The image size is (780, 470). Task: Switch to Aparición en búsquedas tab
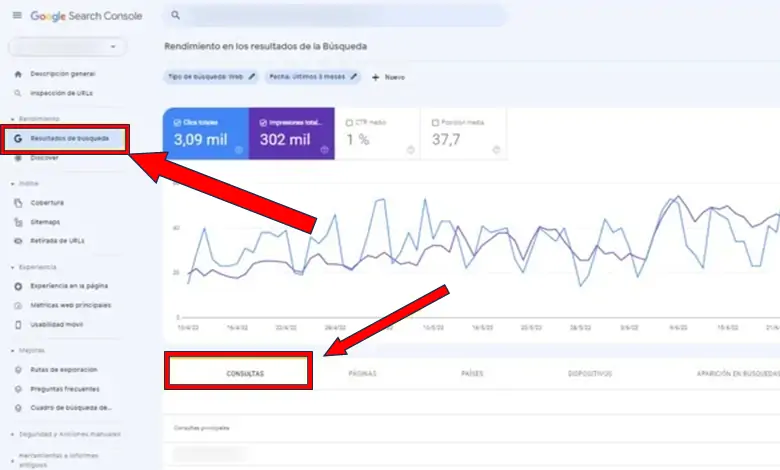click(x=738, y=374)
